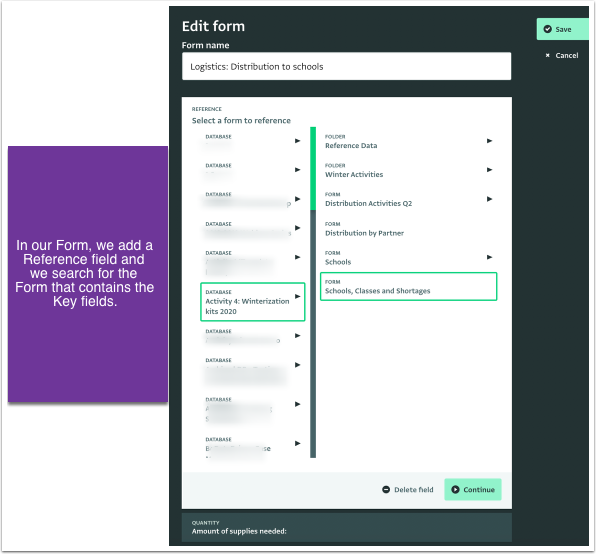Select Schools, Classes and Shortages form

408,286
